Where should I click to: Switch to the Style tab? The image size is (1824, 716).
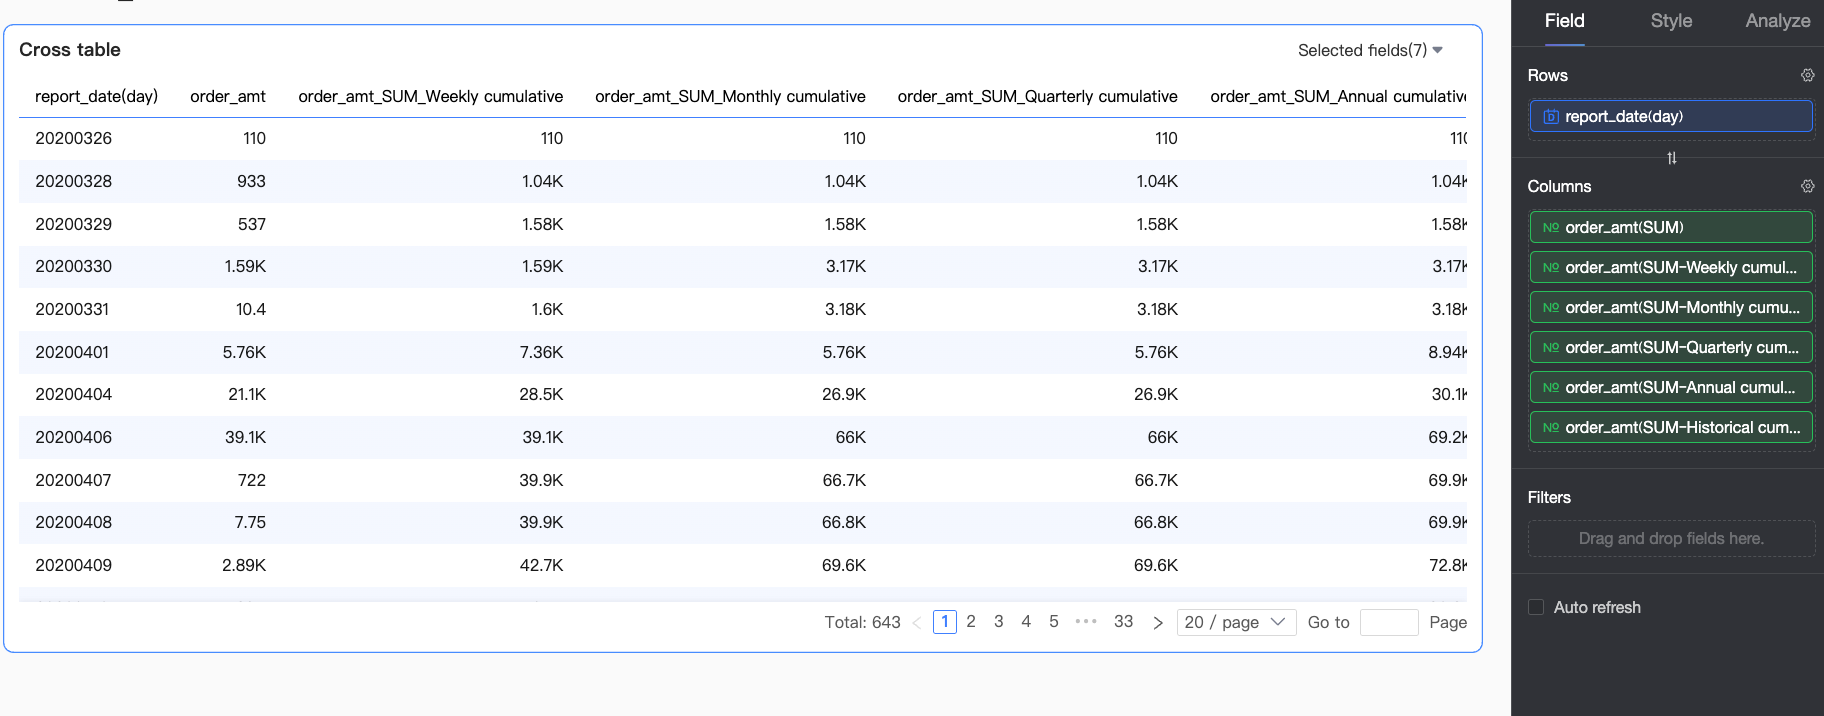pyautogui.click(x=1671, y=21)
